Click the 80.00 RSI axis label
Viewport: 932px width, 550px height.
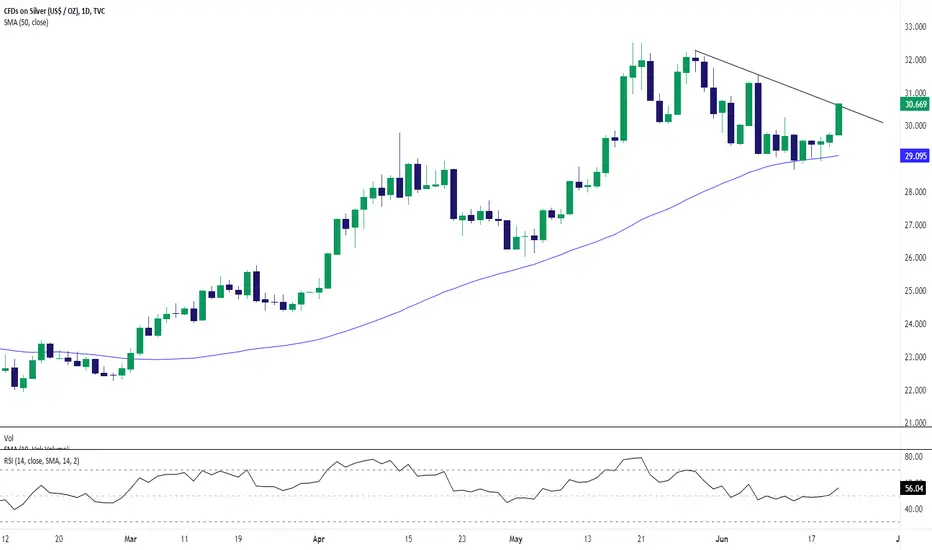tap(914, 457)
